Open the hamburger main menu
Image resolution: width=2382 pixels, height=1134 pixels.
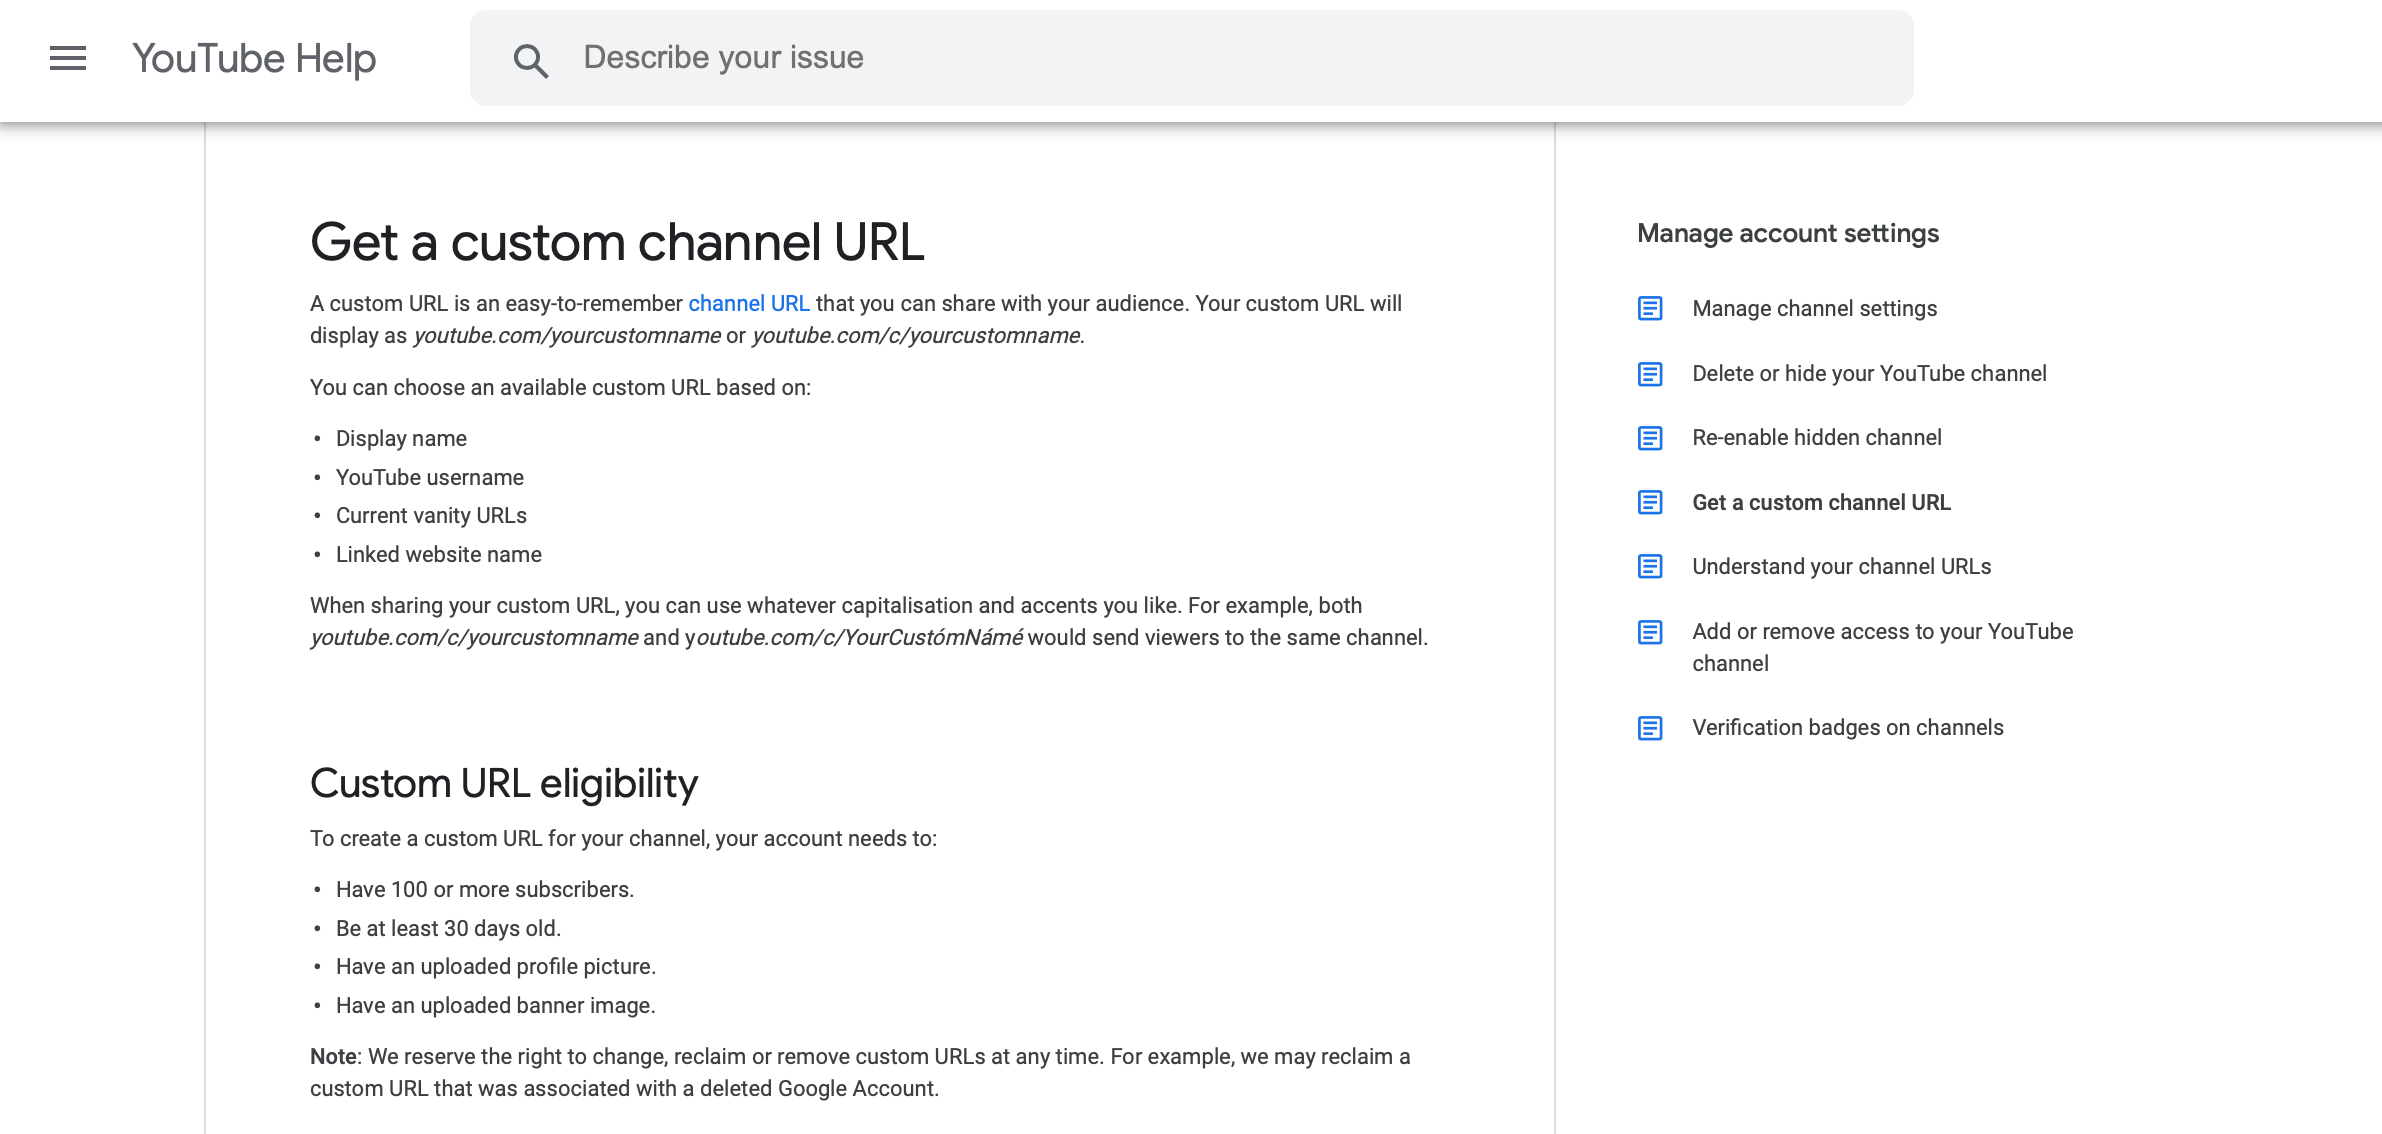[68, 58]
